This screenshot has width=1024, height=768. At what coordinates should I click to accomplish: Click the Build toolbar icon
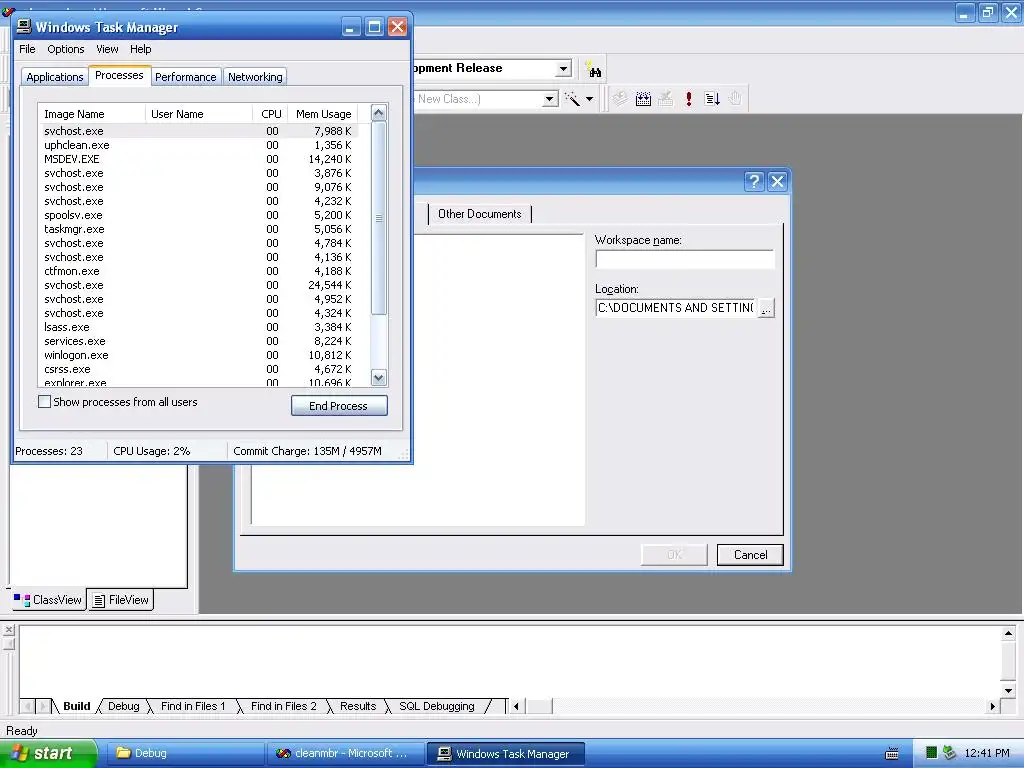click(x=643, y=99)
